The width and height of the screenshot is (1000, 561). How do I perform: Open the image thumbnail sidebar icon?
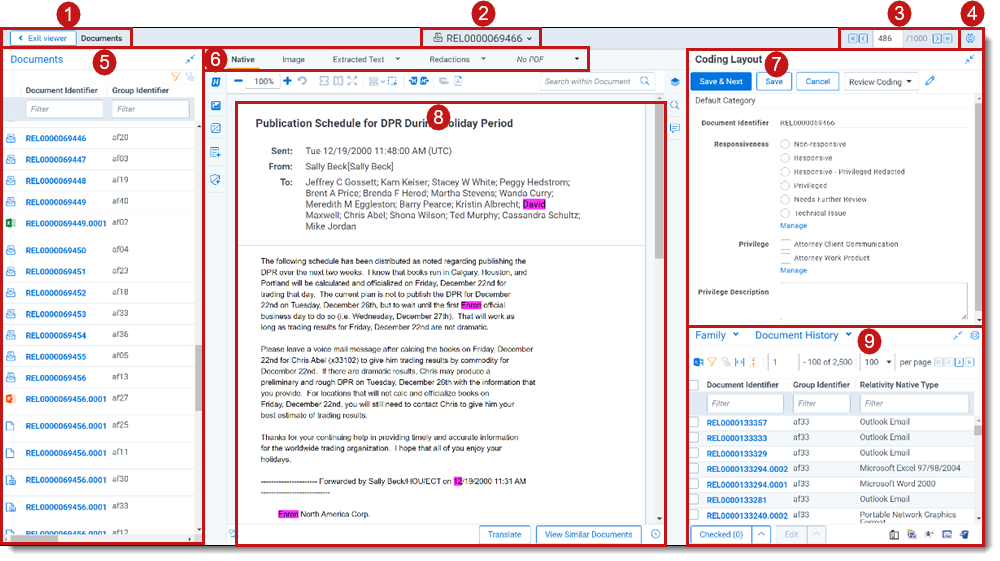point(216,105)
